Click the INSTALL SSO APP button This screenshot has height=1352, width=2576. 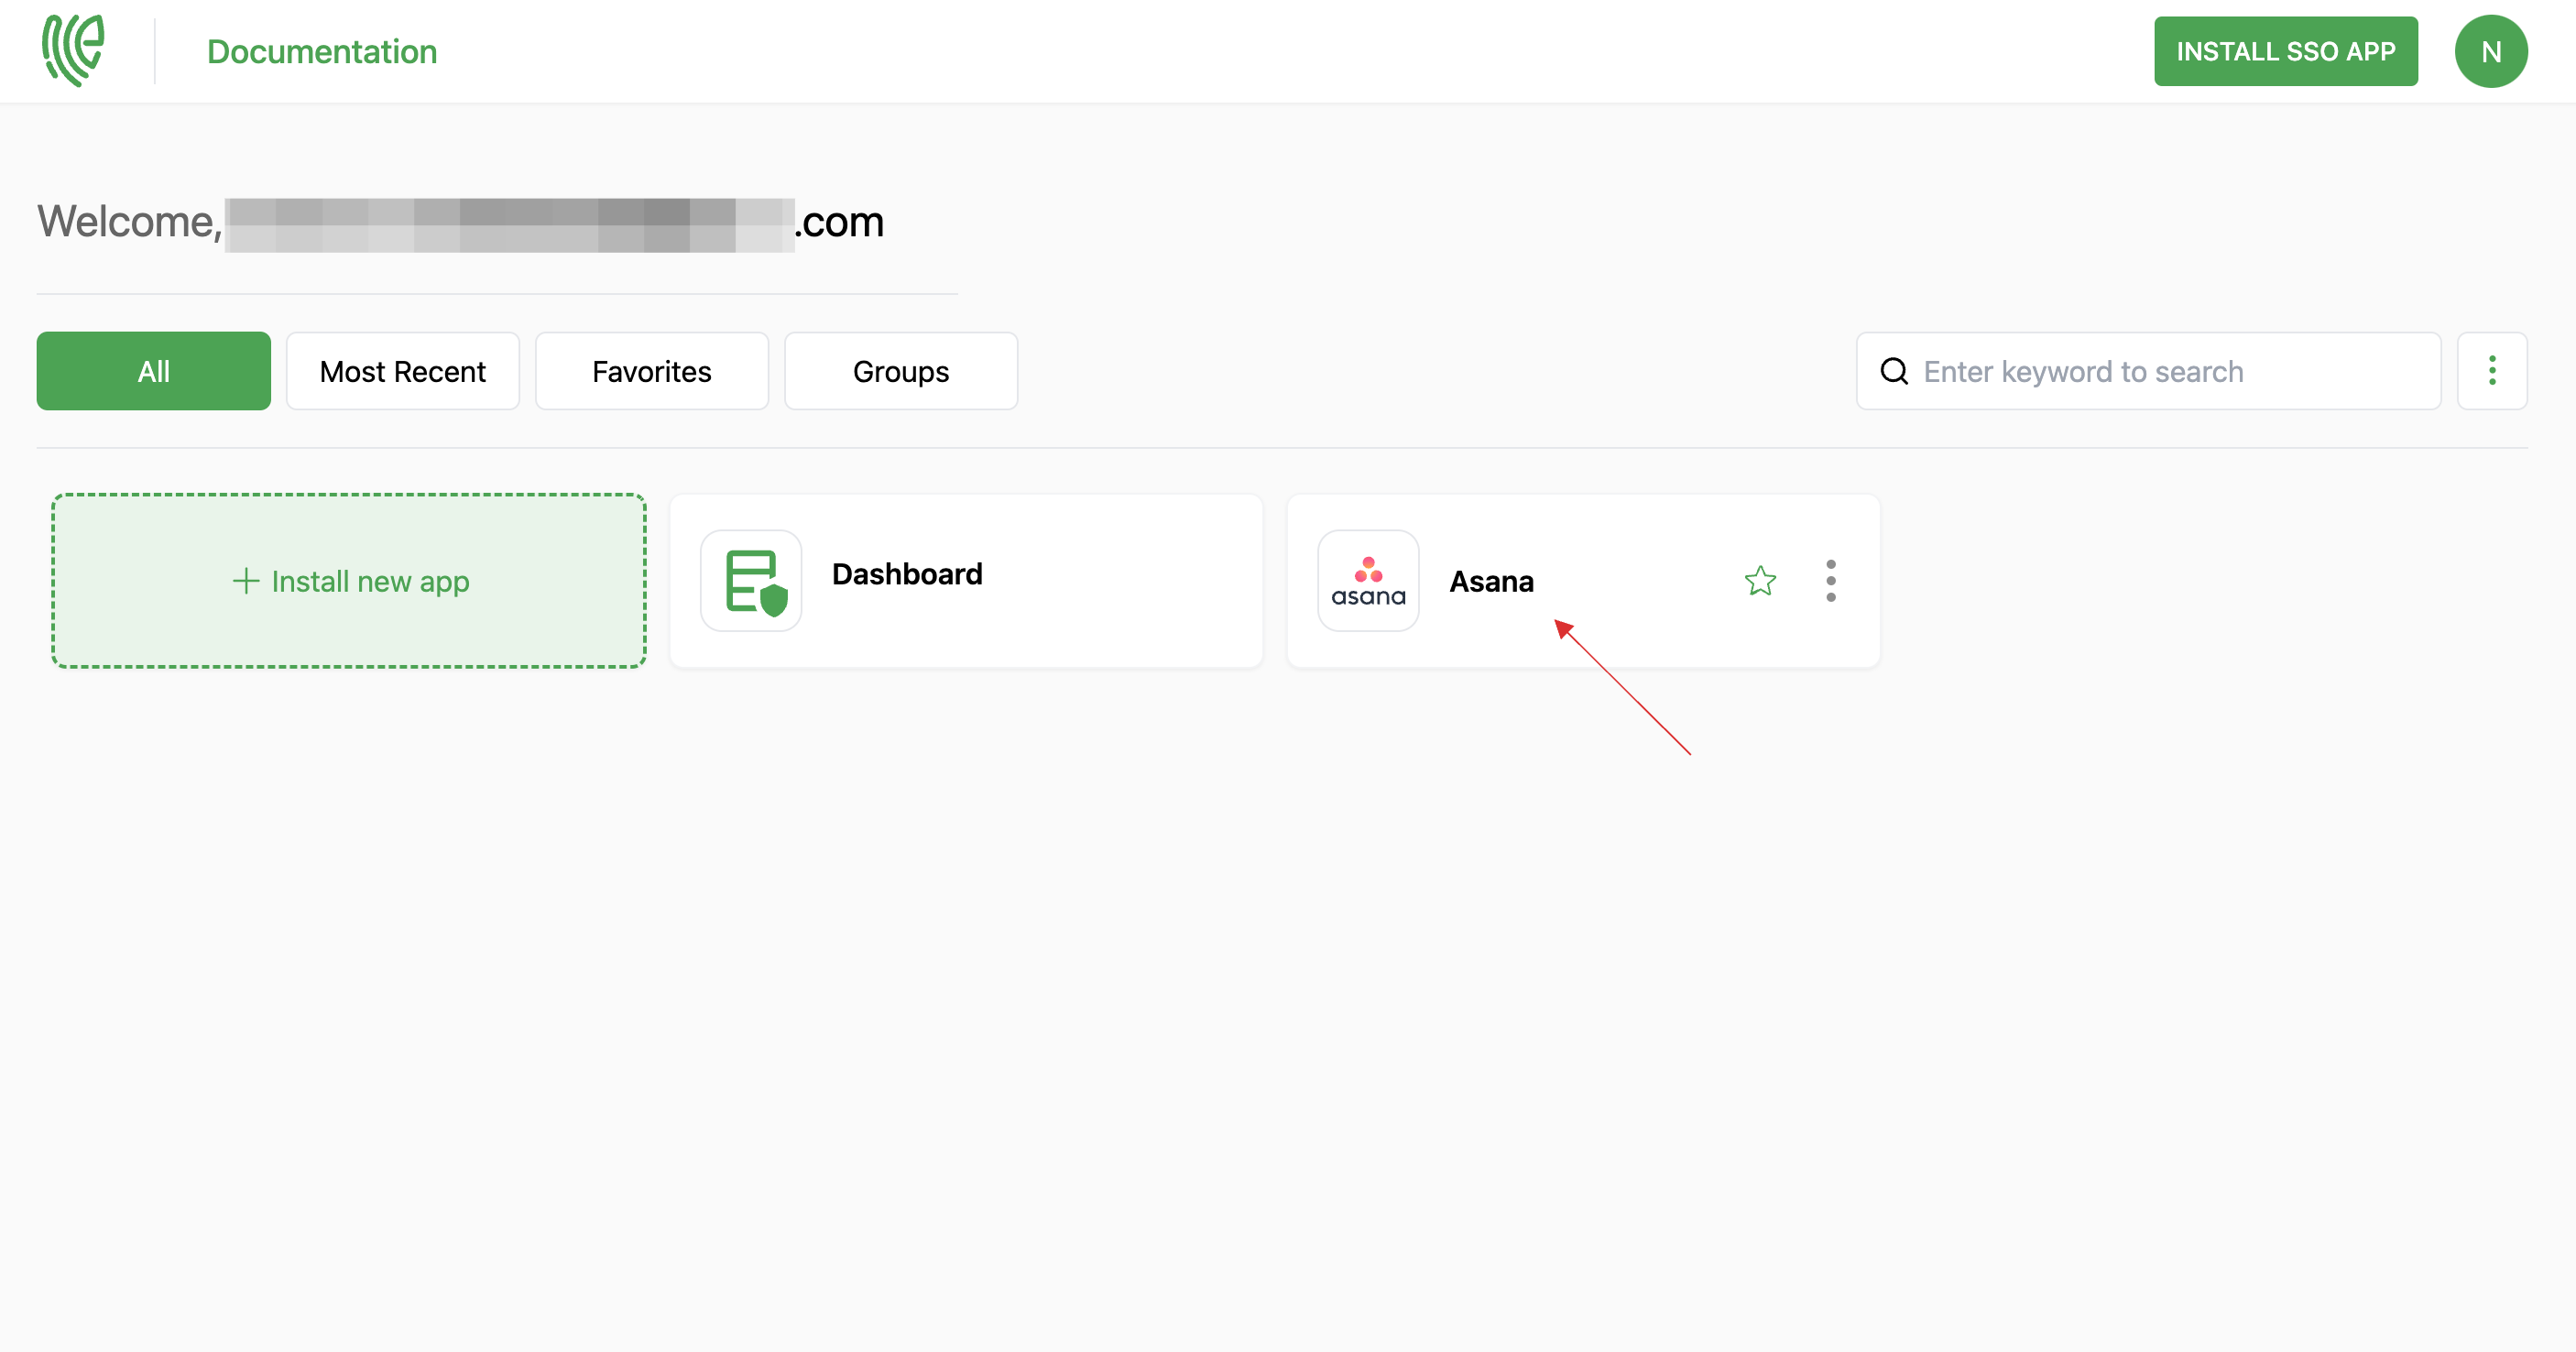point(2287,51)
